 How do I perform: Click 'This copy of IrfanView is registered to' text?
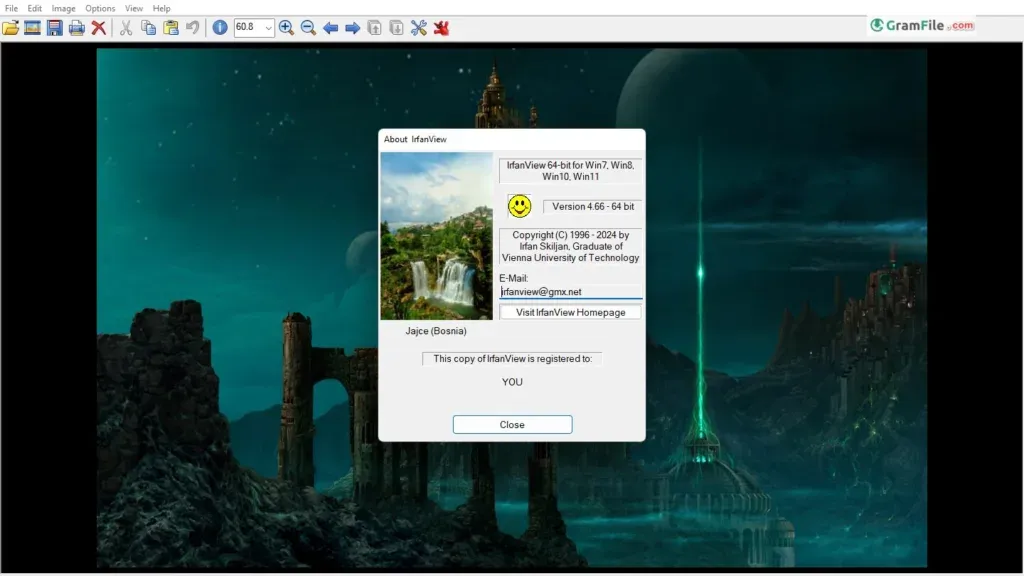[x=513, y=359]
